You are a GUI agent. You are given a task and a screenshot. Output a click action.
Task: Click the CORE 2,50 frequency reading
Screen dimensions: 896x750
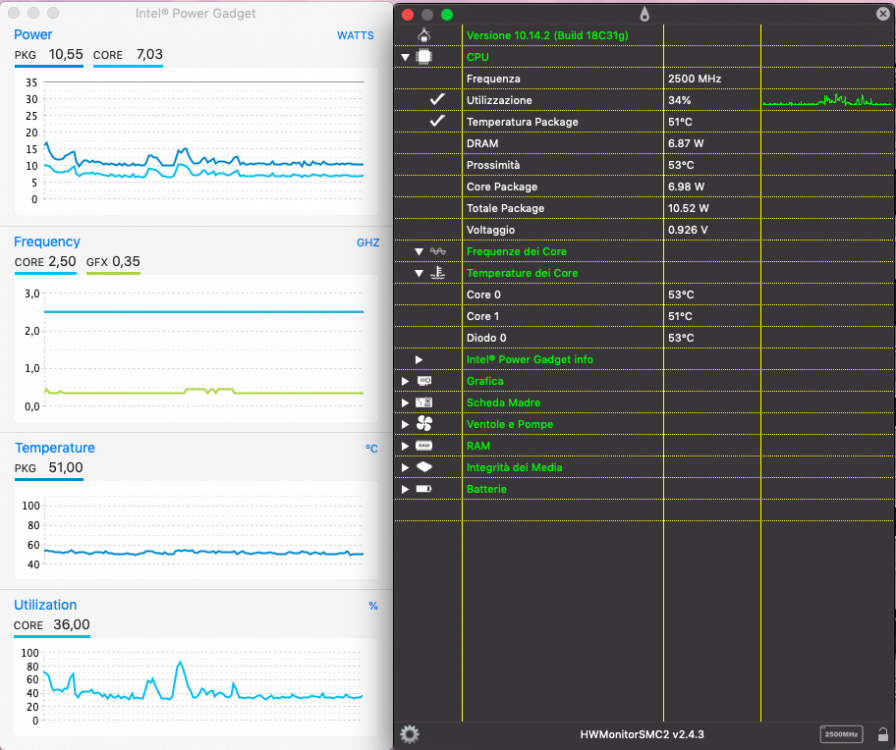click(x=45, y=262)
